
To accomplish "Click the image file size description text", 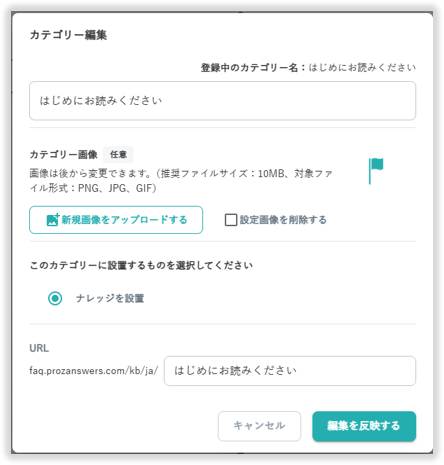I will 181,181.
